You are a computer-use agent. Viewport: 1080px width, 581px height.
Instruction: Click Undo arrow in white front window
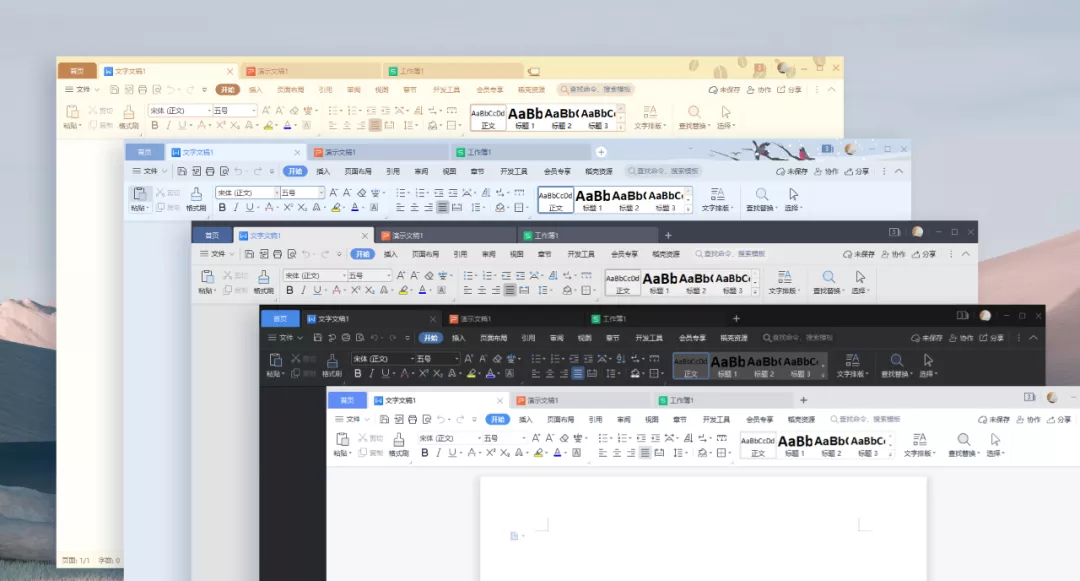pos(441,419)
